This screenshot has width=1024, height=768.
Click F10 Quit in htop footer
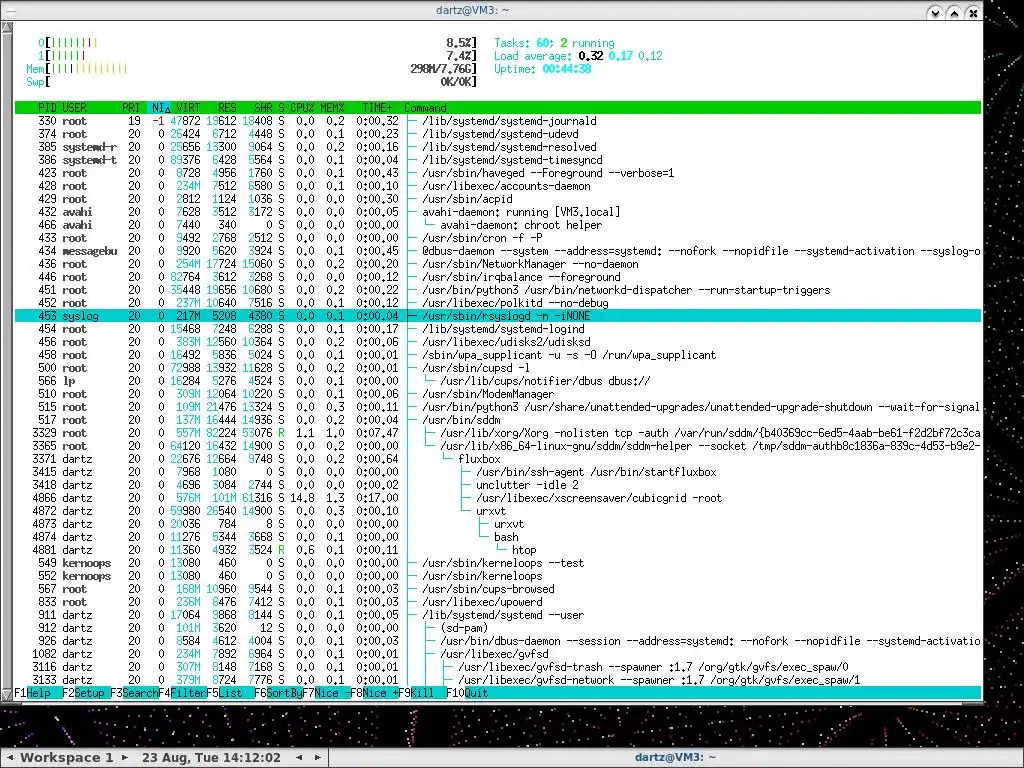point(468,693)
